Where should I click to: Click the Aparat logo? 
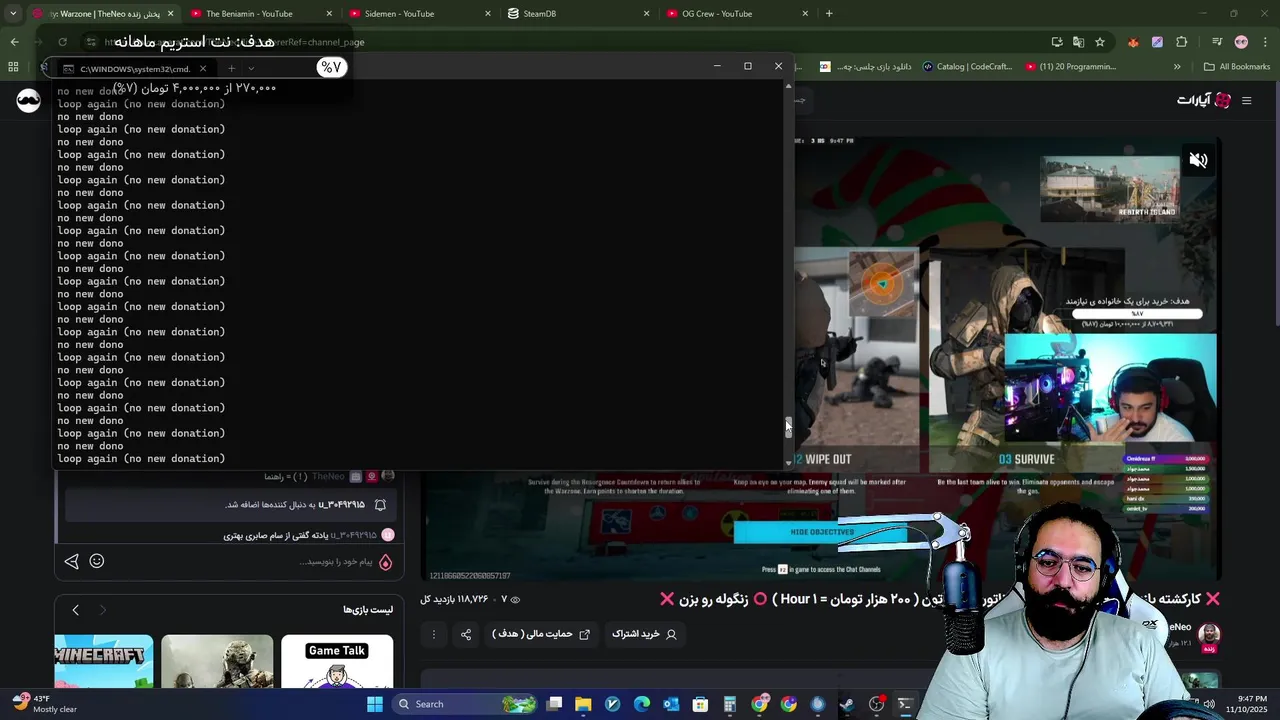pyautogui.click(x=1203, y=100)
